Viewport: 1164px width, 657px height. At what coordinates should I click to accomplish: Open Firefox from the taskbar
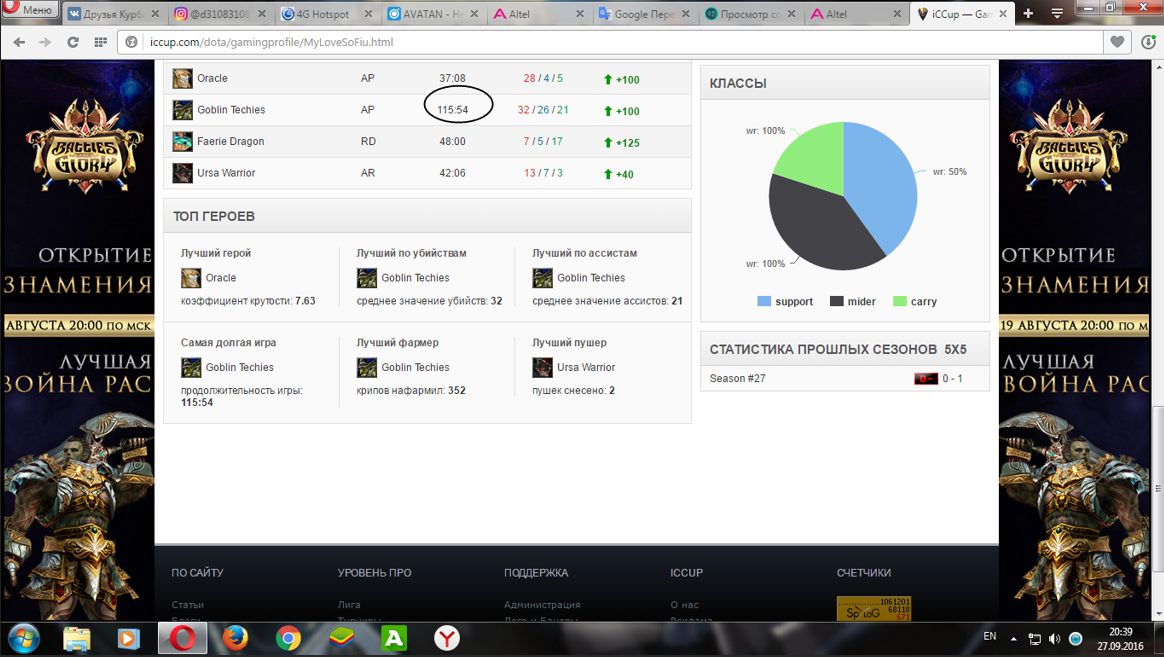point(235,638)
